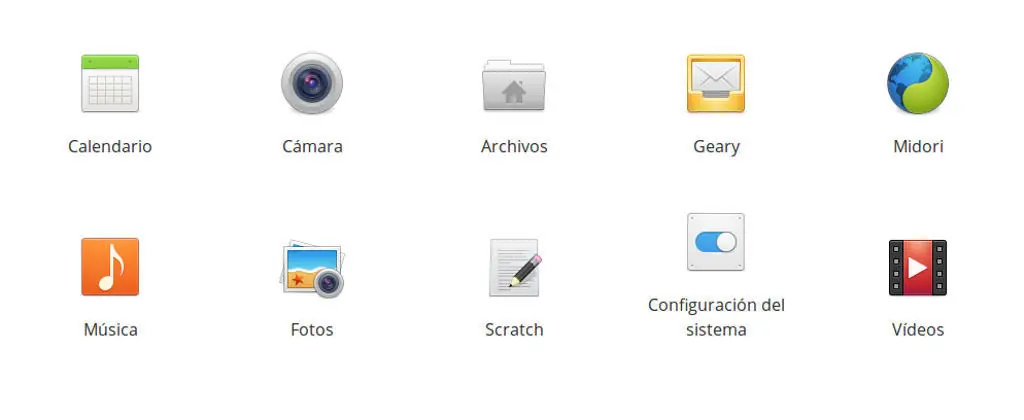This screenshot has width=1024, height=420.
Task: Launch the orange Música note icon
Action: (110, 267)
